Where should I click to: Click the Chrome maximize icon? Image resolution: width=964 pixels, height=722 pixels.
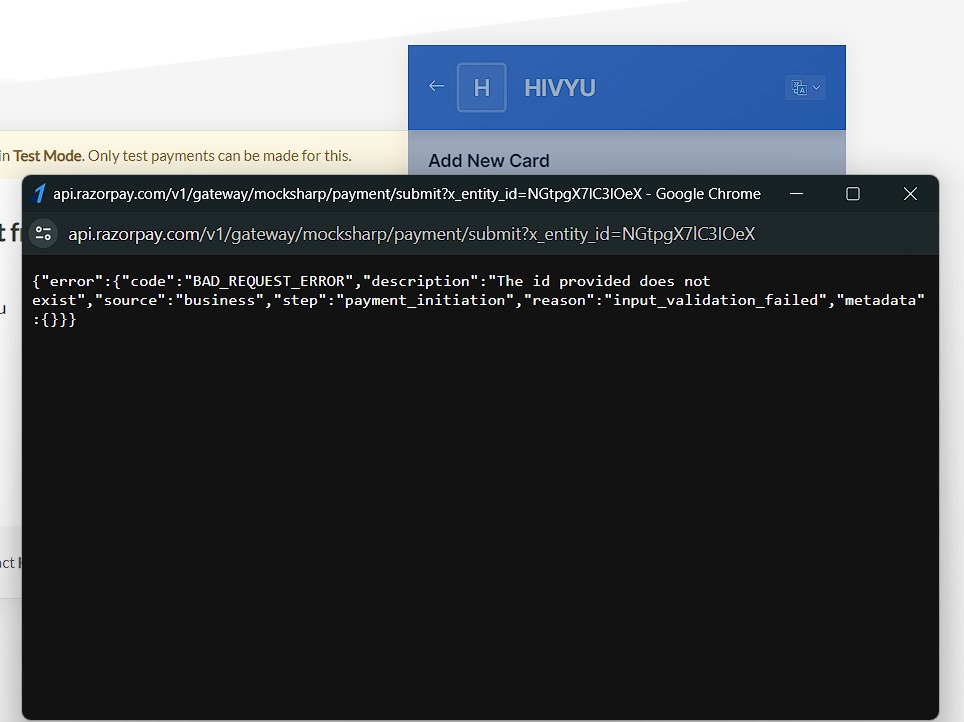pos(852,193)
